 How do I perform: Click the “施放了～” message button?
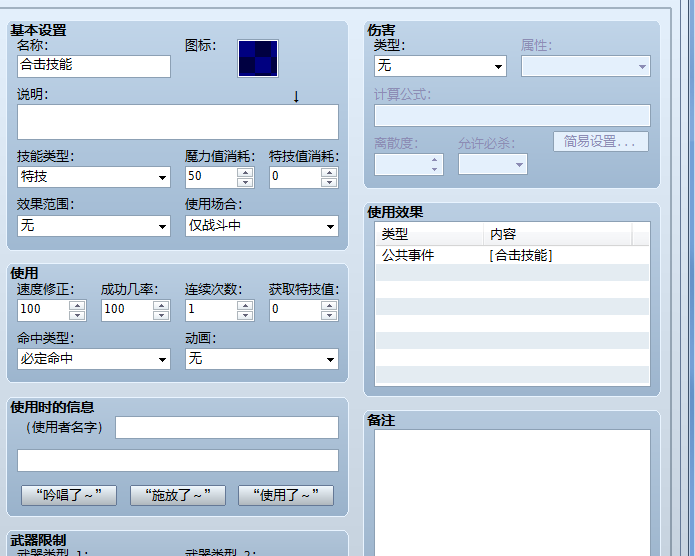178,495
